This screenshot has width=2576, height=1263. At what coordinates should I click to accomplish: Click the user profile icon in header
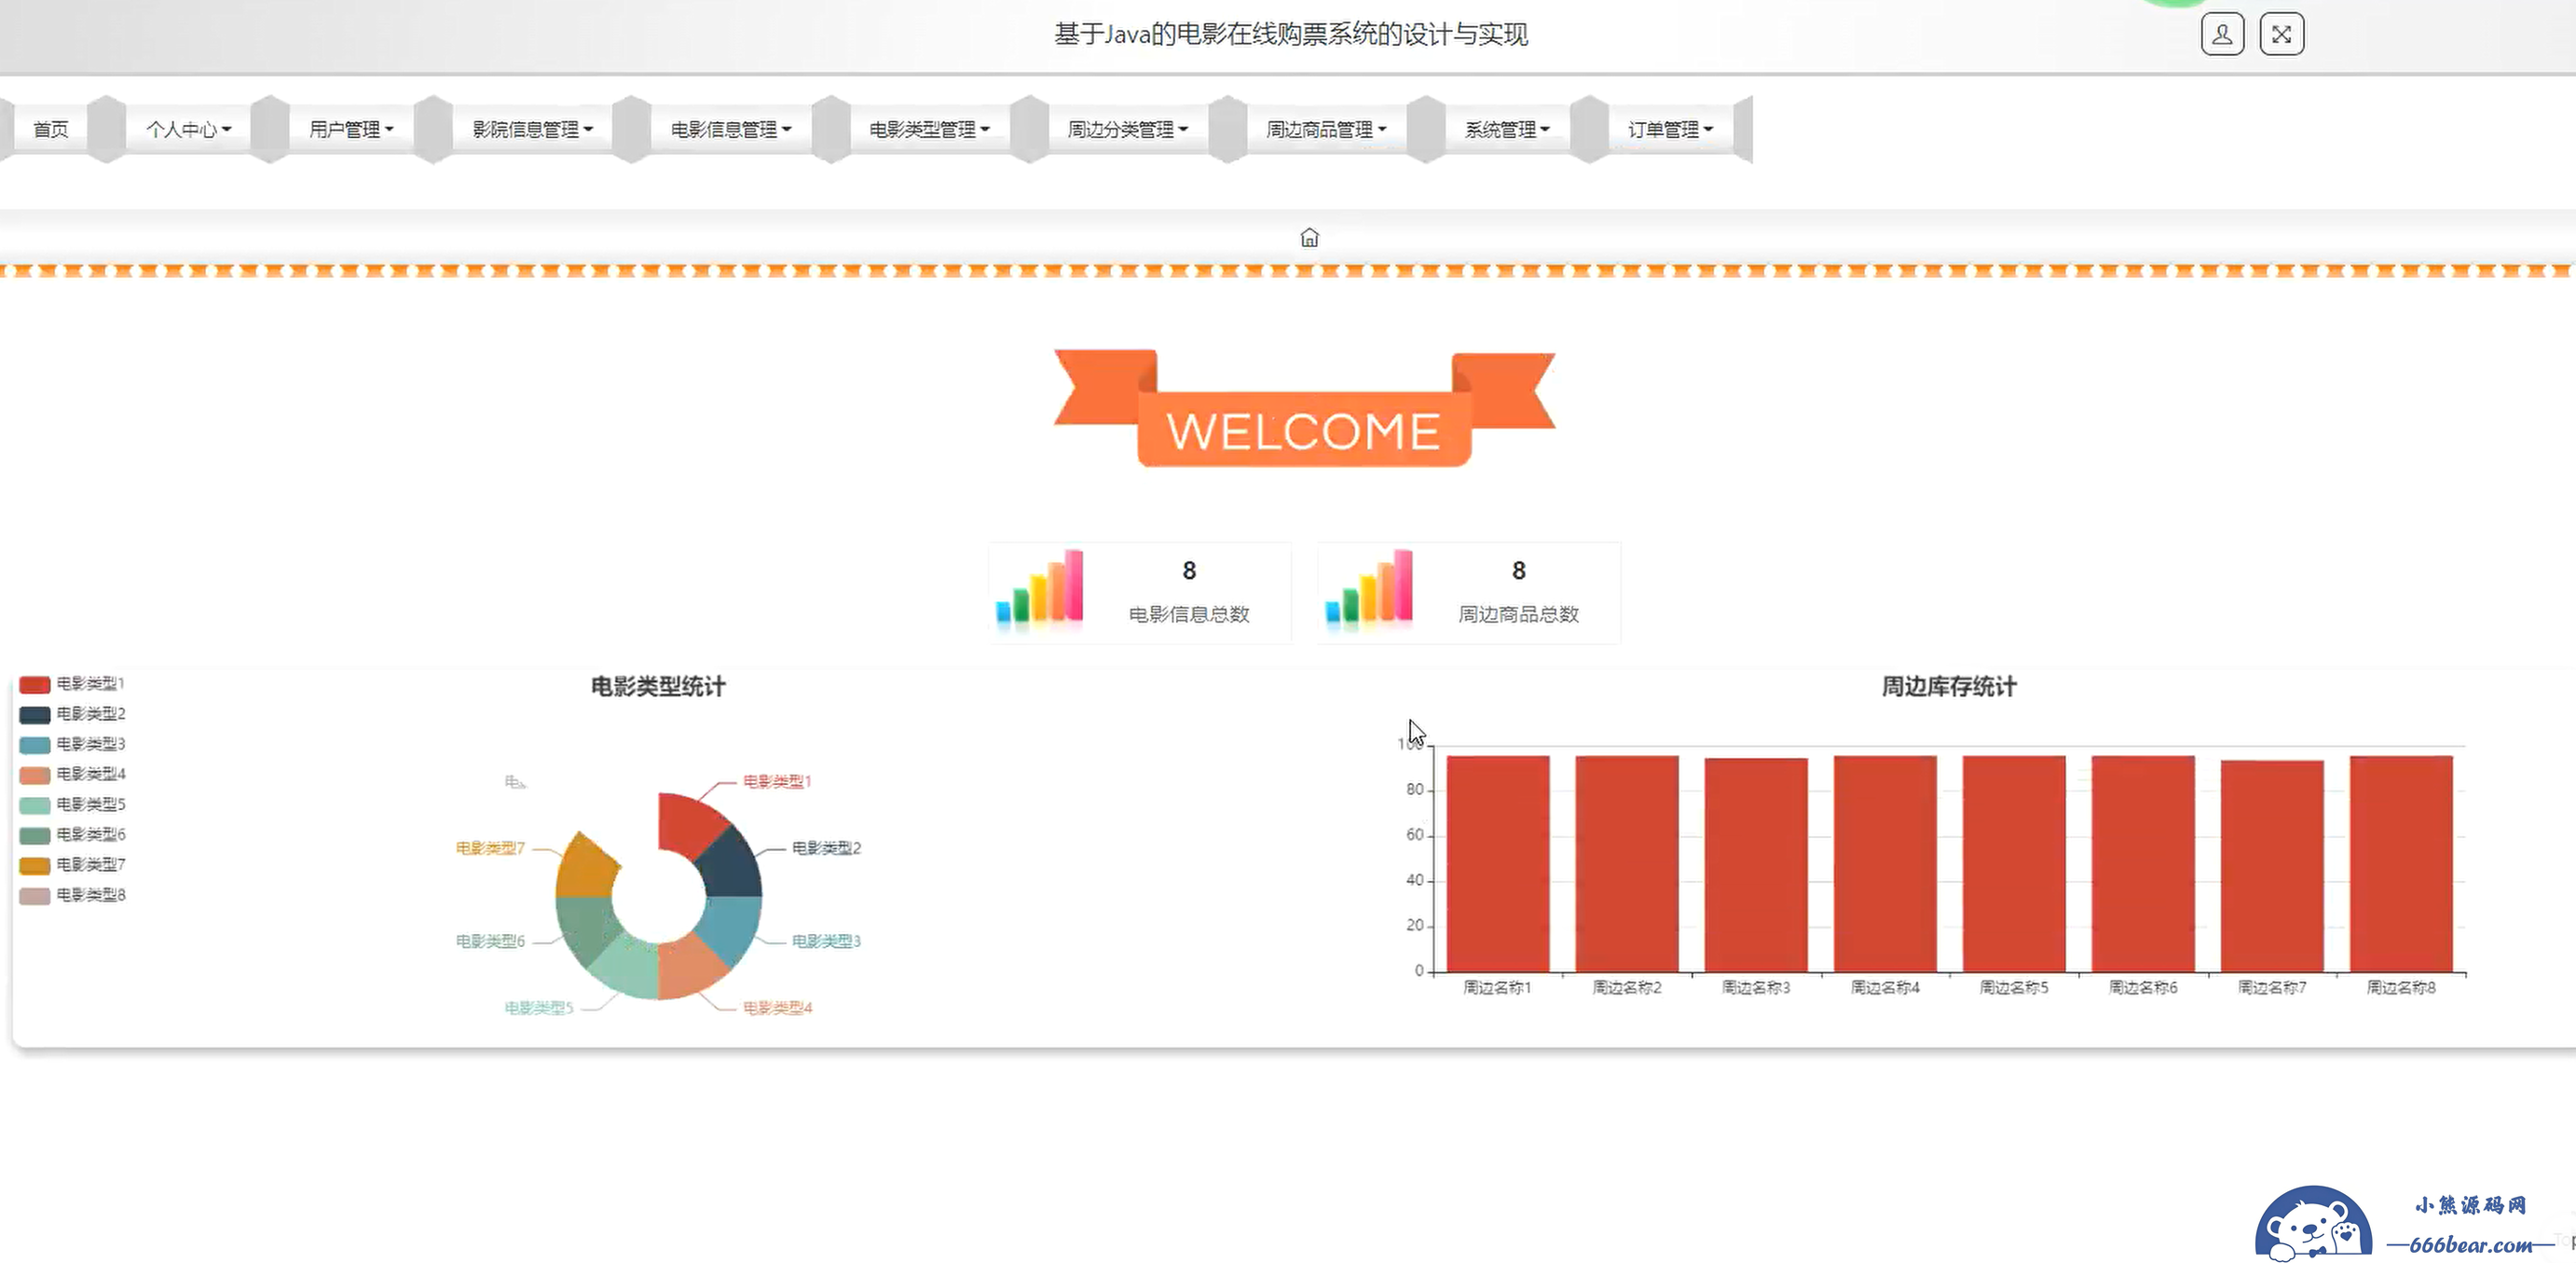click(2222, 34)
